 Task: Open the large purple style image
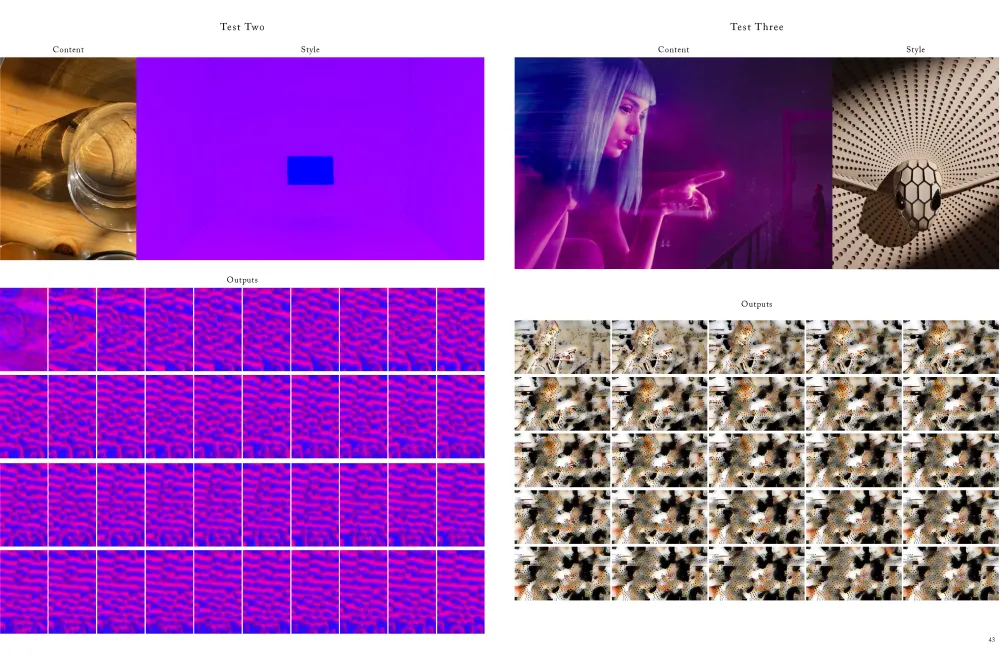point(310,158)
